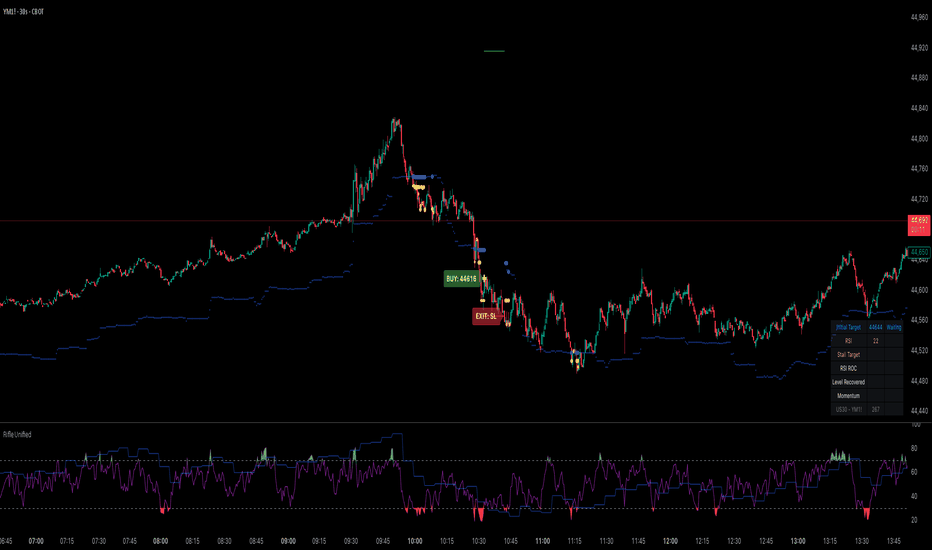Click the 44,760 price axis label
The height and width of the screenshot is (550, 932).
click(919, 169)
